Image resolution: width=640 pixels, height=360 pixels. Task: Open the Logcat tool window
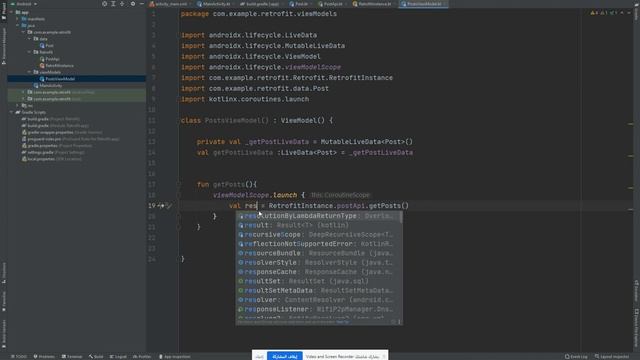(x=118, y=357)
